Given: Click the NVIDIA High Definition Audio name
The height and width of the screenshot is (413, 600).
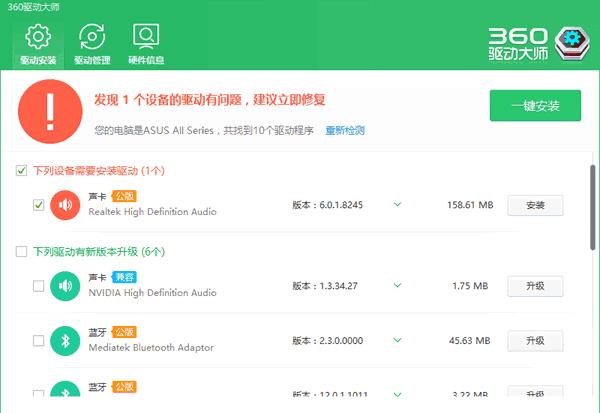Looking at the screenshot, I should tap(152, 293).
